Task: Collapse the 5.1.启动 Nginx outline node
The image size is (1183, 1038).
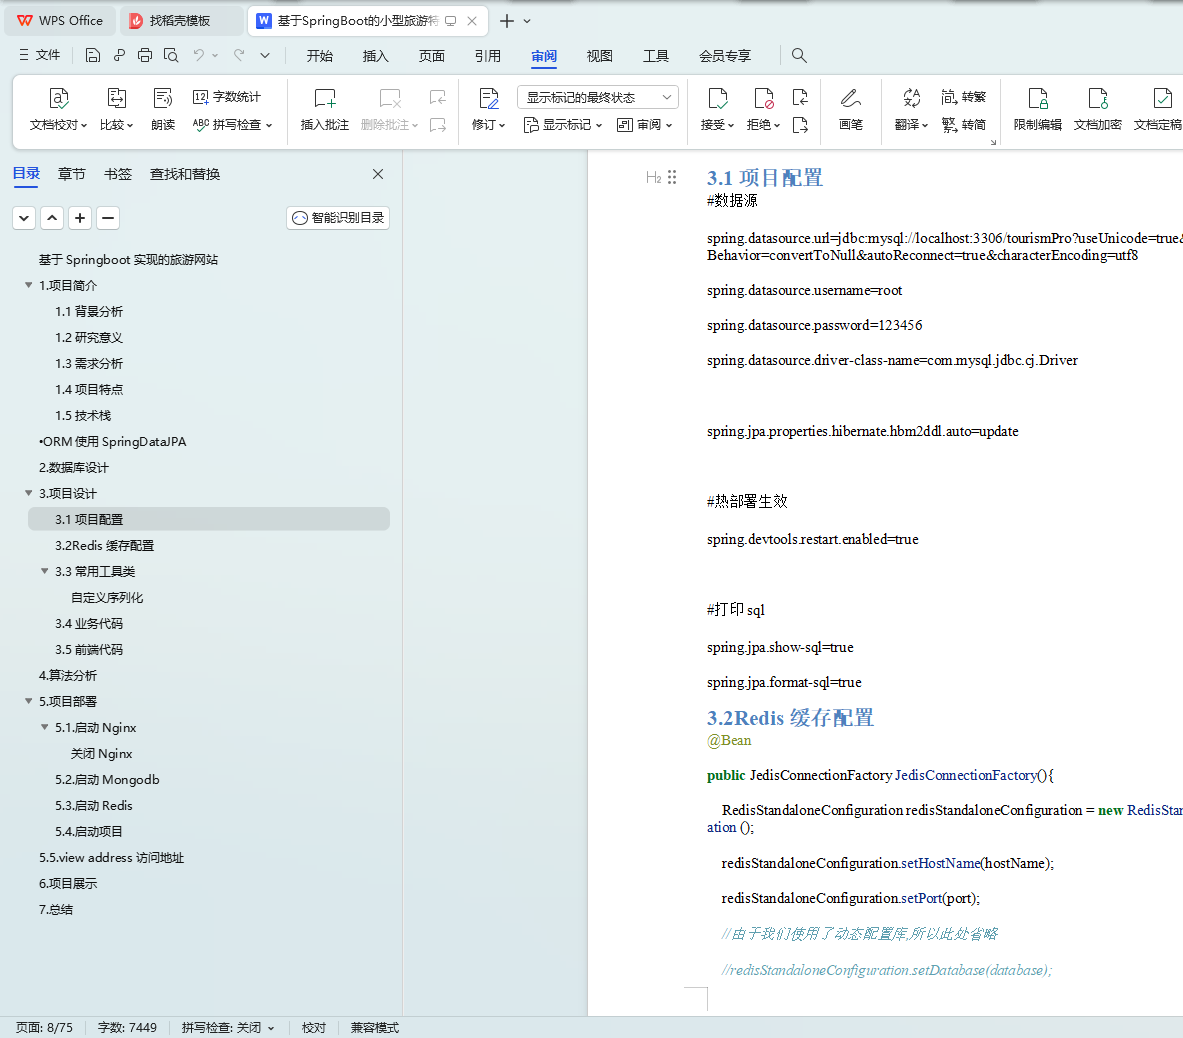Action: point(45,727)
